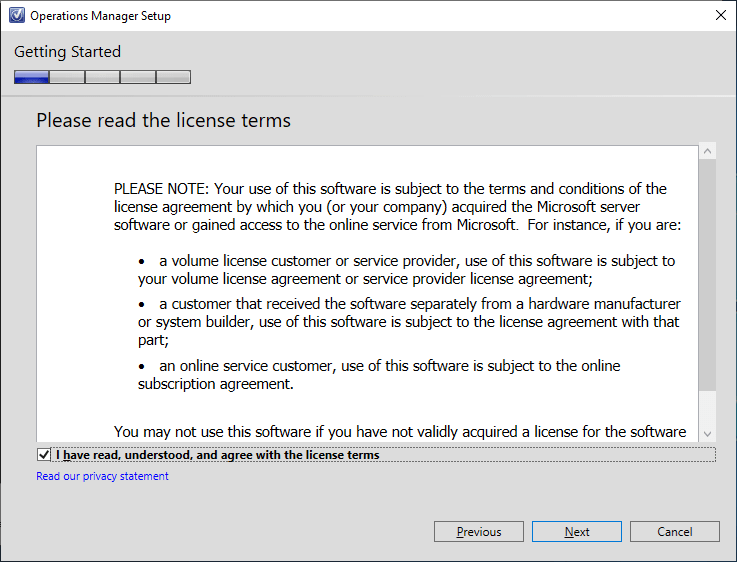Viewport: 737px width, 562px height.
Task: Click the 'Please read the license terms' heading
Action: tap(163, 121)
